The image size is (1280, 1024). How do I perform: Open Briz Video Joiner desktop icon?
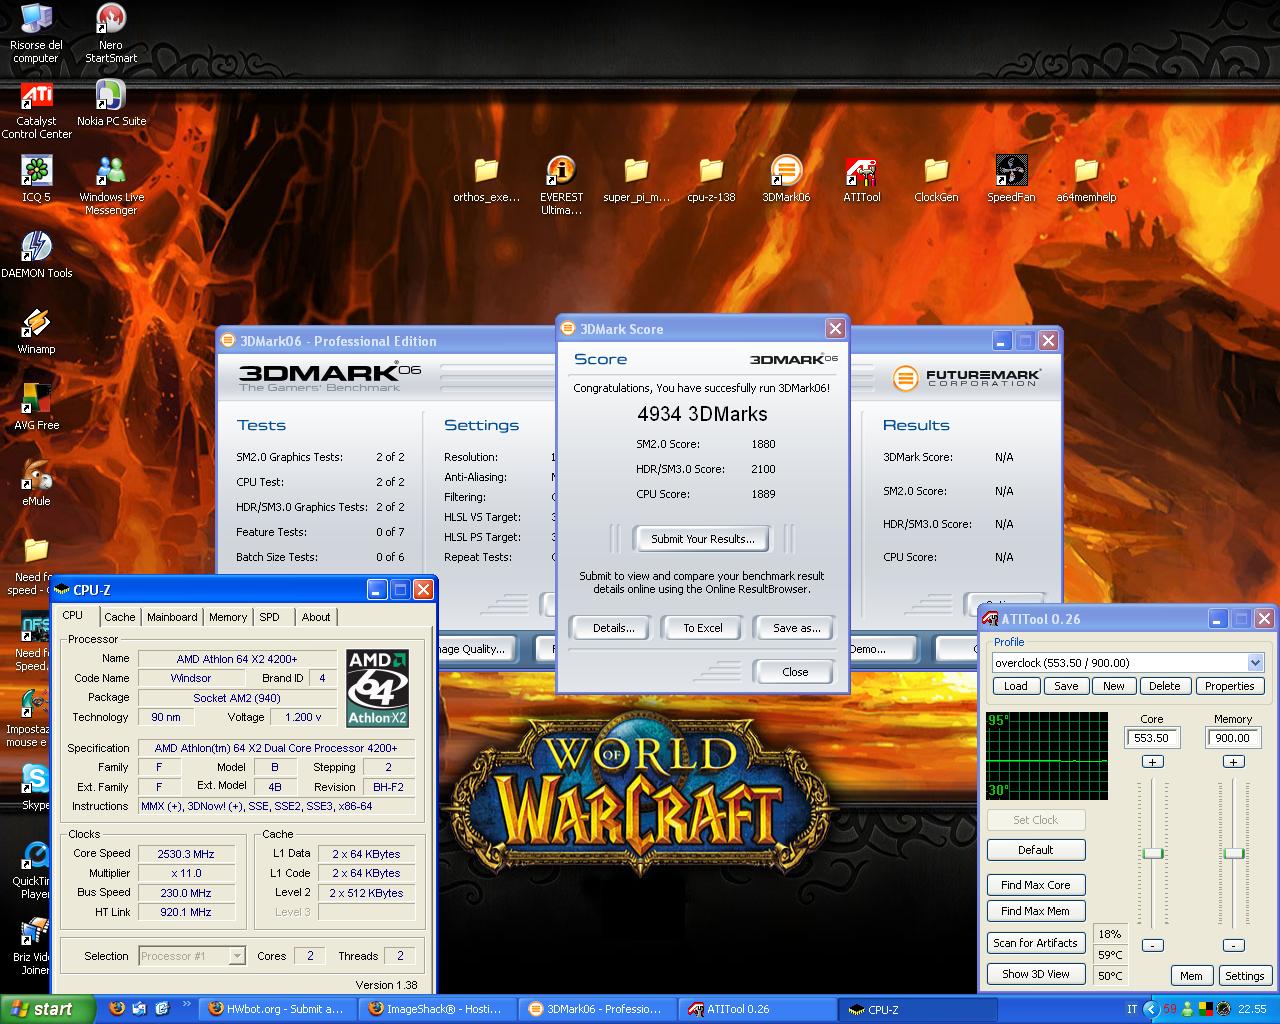click(33, 946)
